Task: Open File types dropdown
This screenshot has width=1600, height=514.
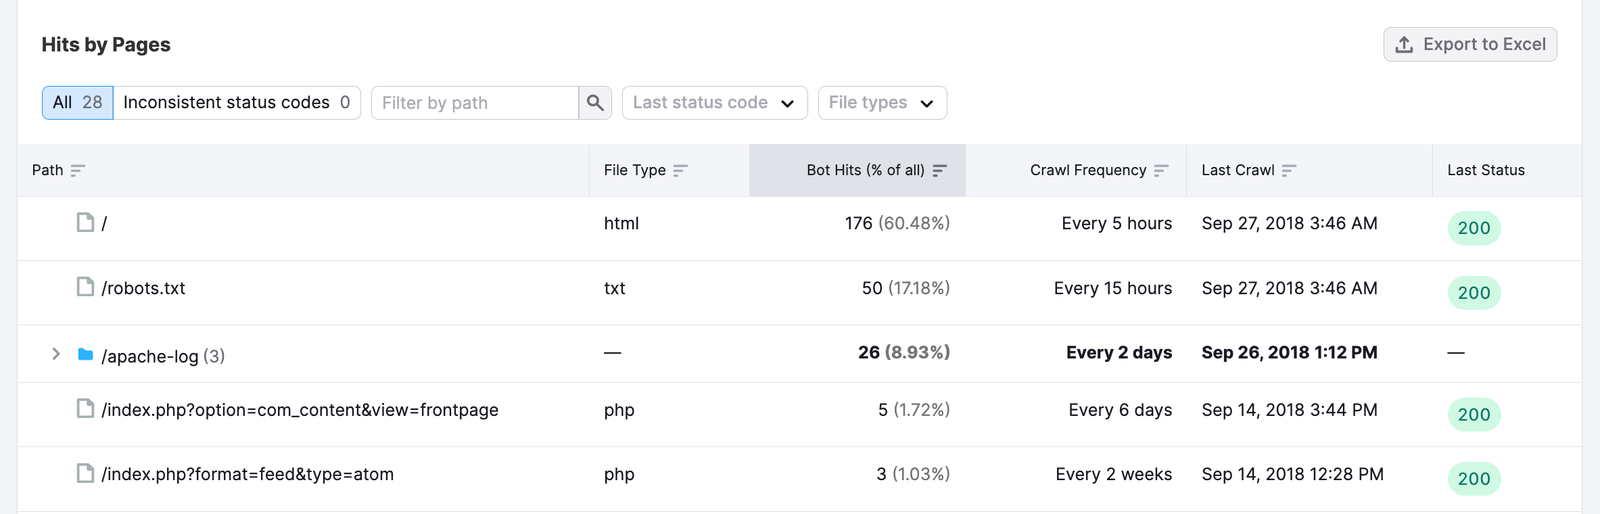Action: coord(881,103)
